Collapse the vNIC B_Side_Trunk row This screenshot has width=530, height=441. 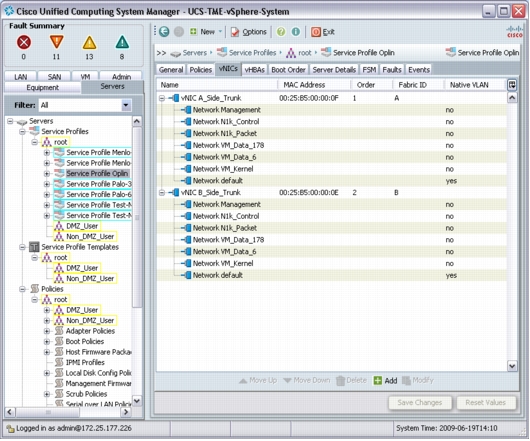(x=162, y=193)
